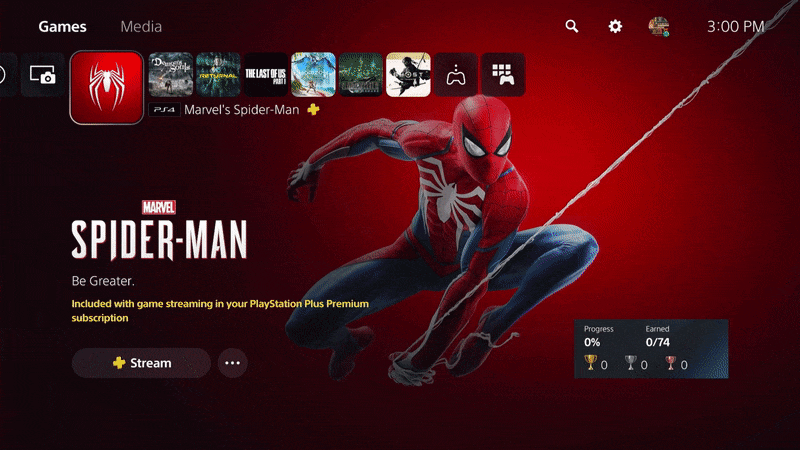Open the Settings gear
Image resolution: width=800 pixels, height=450 pixels.
point(615,27)
